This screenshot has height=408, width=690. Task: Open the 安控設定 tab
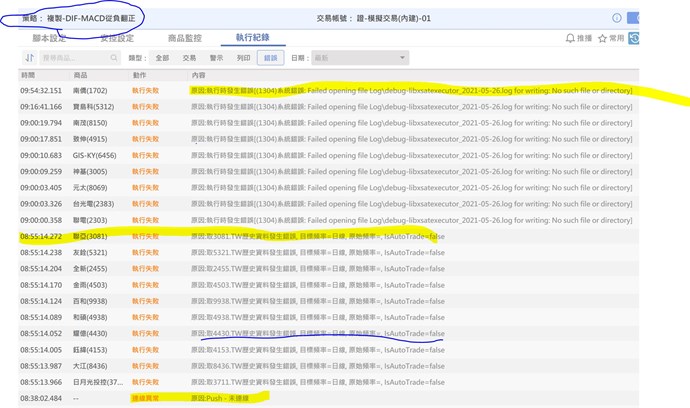coord(116,38)
